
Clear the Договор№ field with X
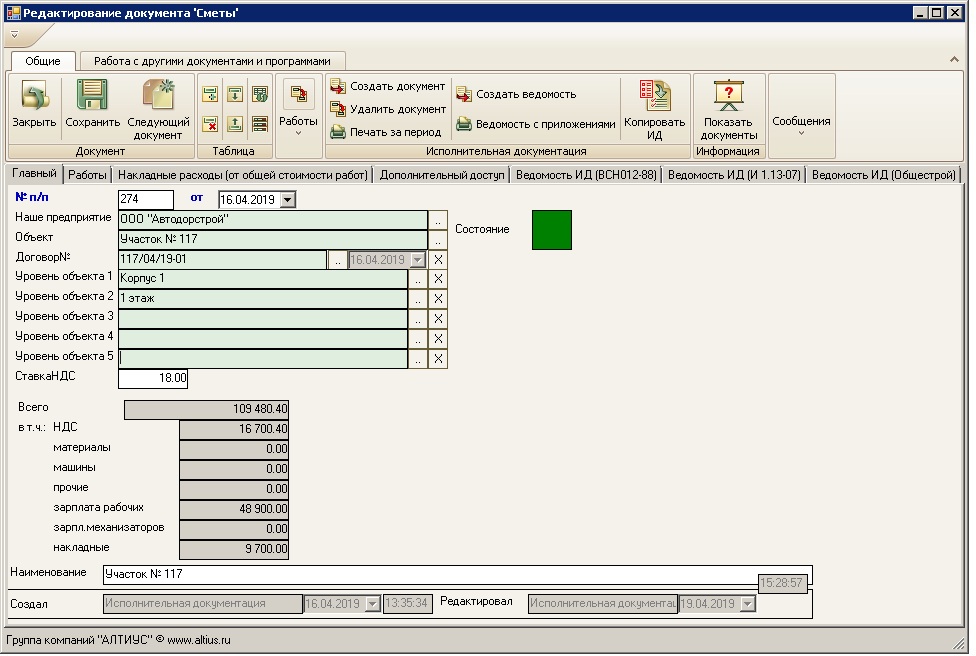[438, 260]
